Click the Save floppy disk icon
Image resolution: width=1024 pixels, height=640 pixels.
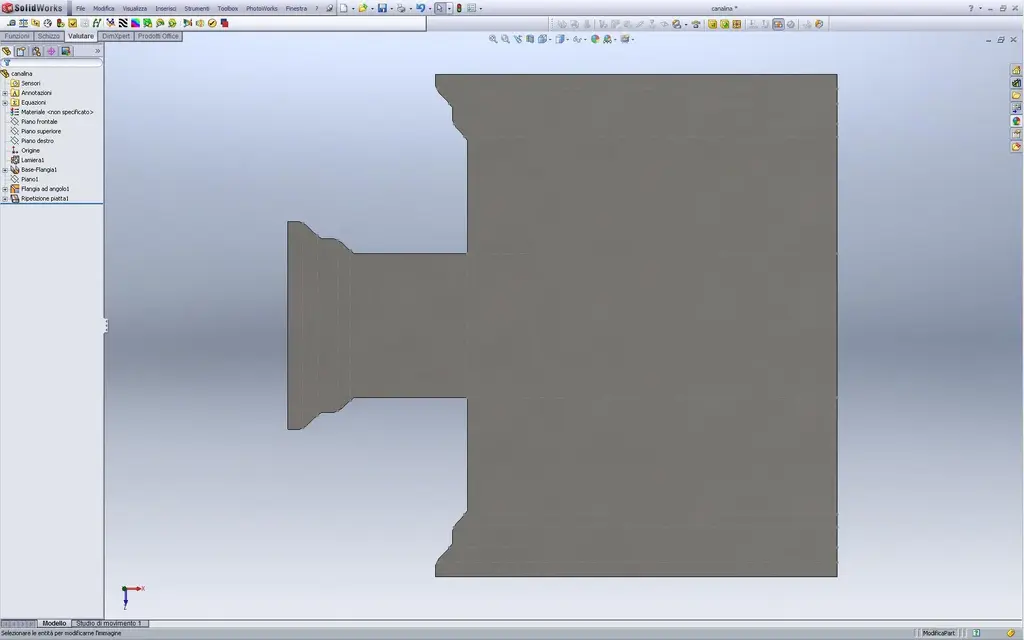coord(382,8)
